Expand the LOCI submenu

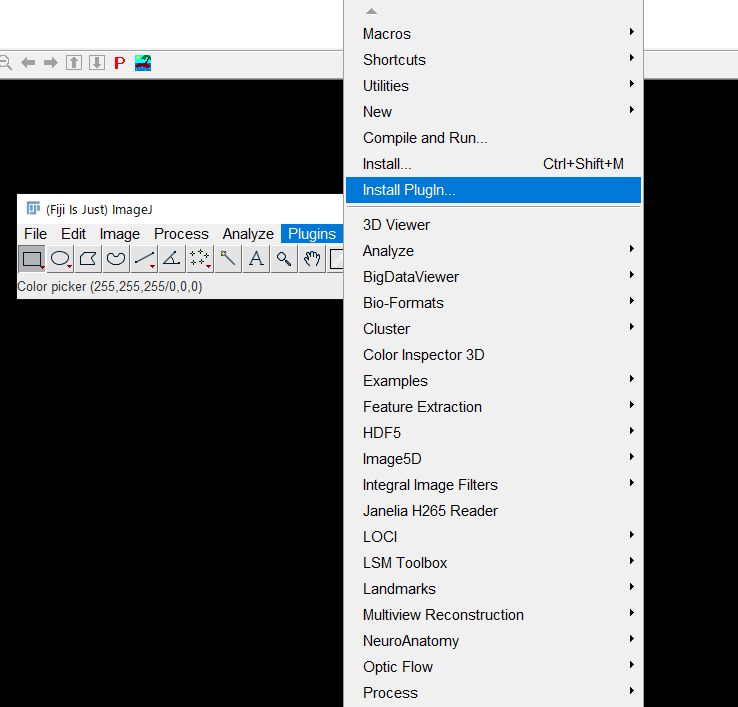pos(493,537)
